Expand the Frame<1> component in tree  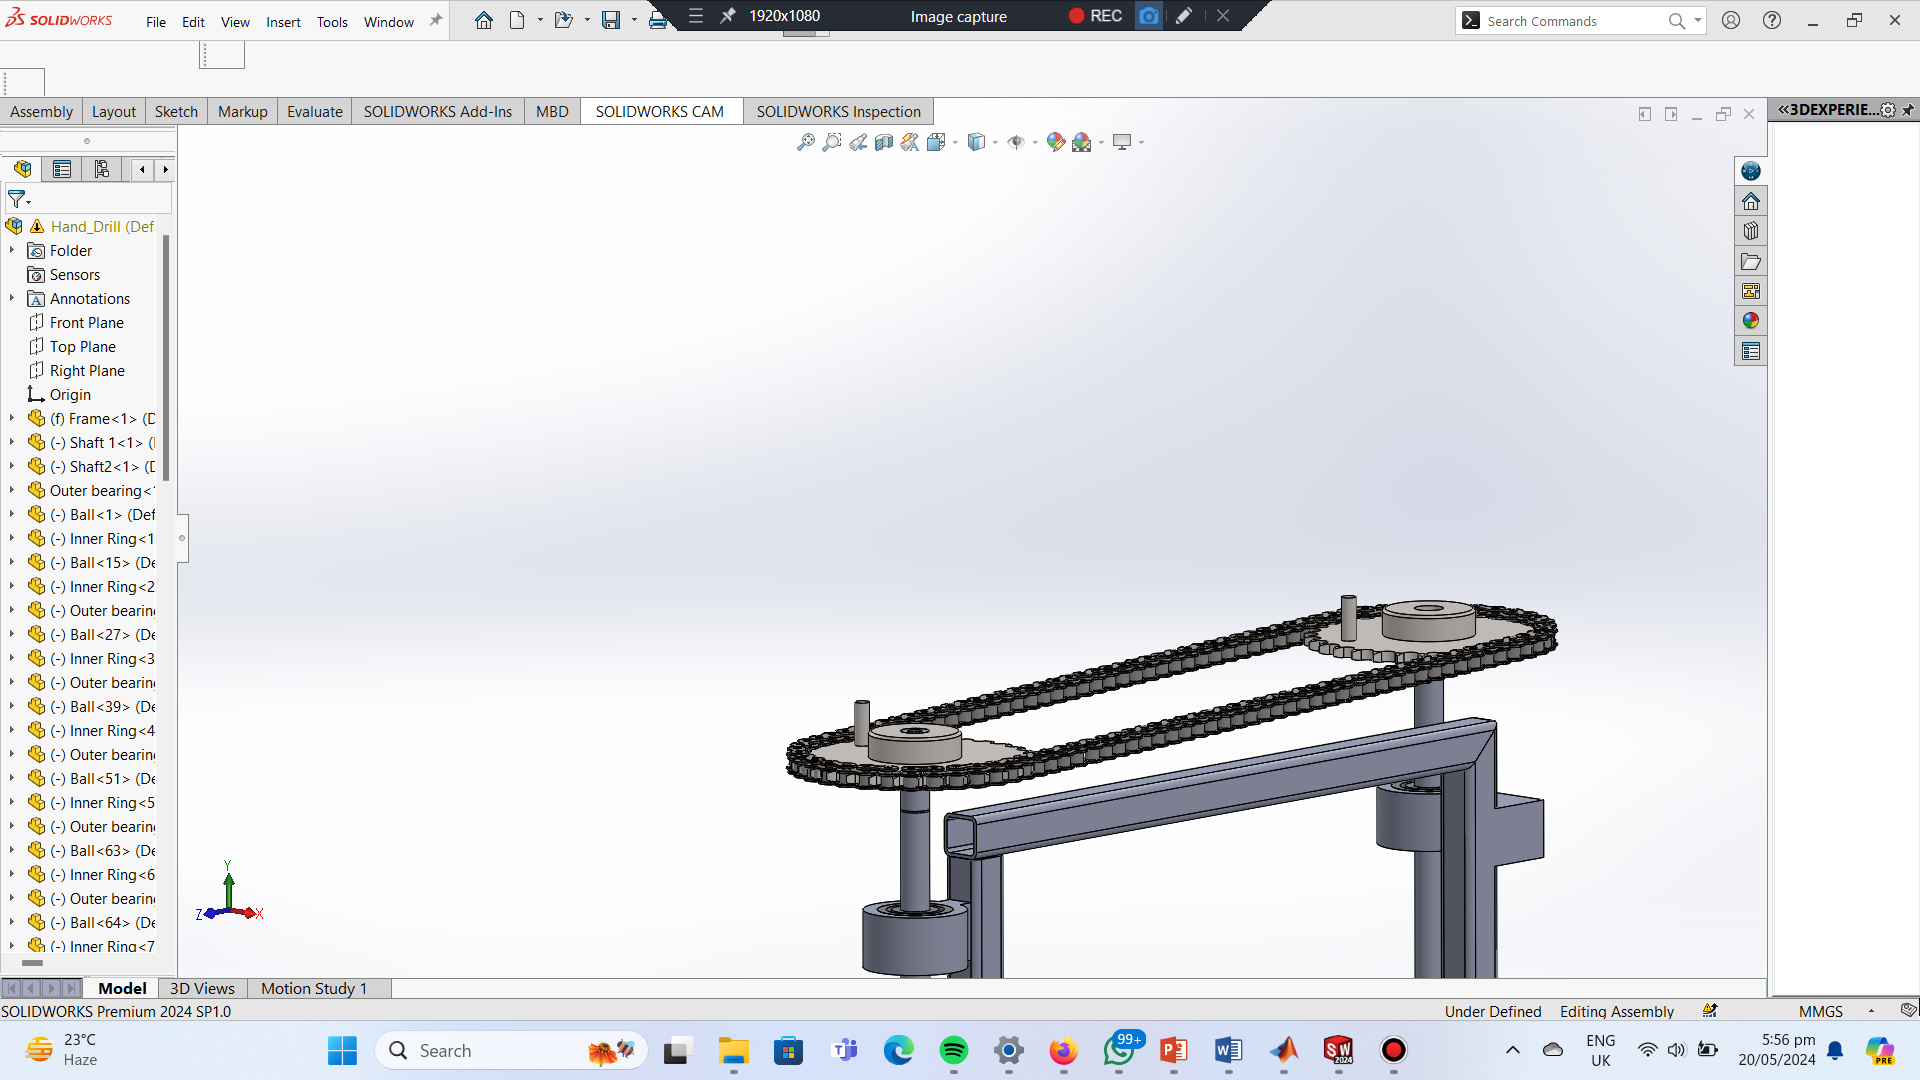click(12, 418)
